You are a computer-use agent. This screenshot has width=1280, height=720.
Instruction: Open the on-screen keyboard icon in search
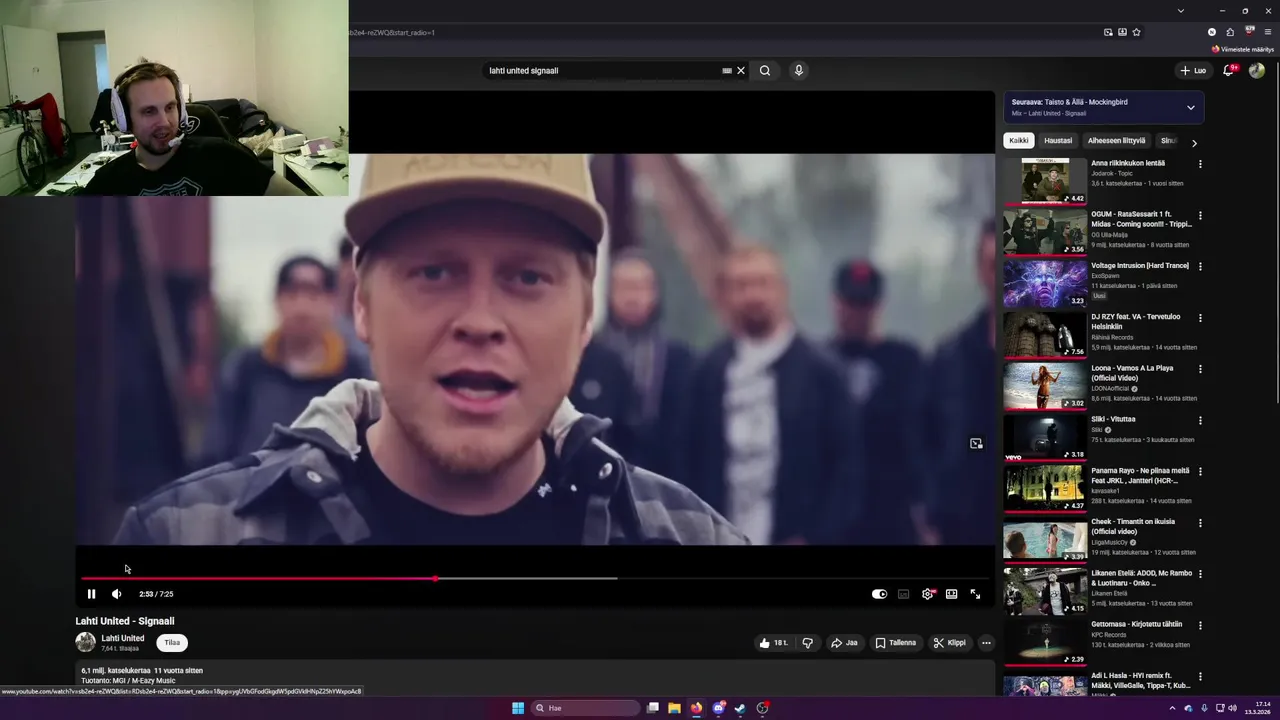tap(727, 71)
